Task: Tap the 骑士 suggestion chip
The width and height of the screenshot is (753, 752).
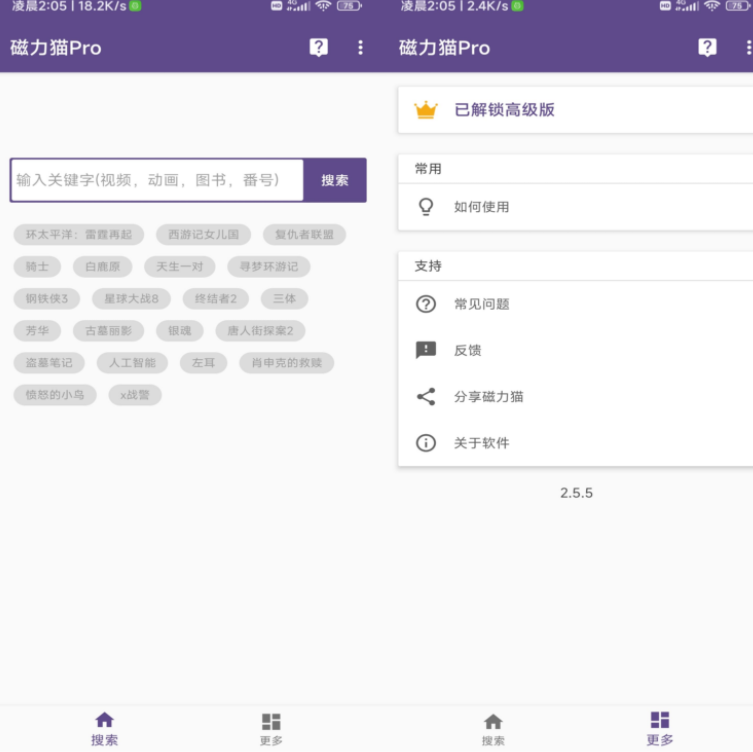Action: tap(37, 267)
